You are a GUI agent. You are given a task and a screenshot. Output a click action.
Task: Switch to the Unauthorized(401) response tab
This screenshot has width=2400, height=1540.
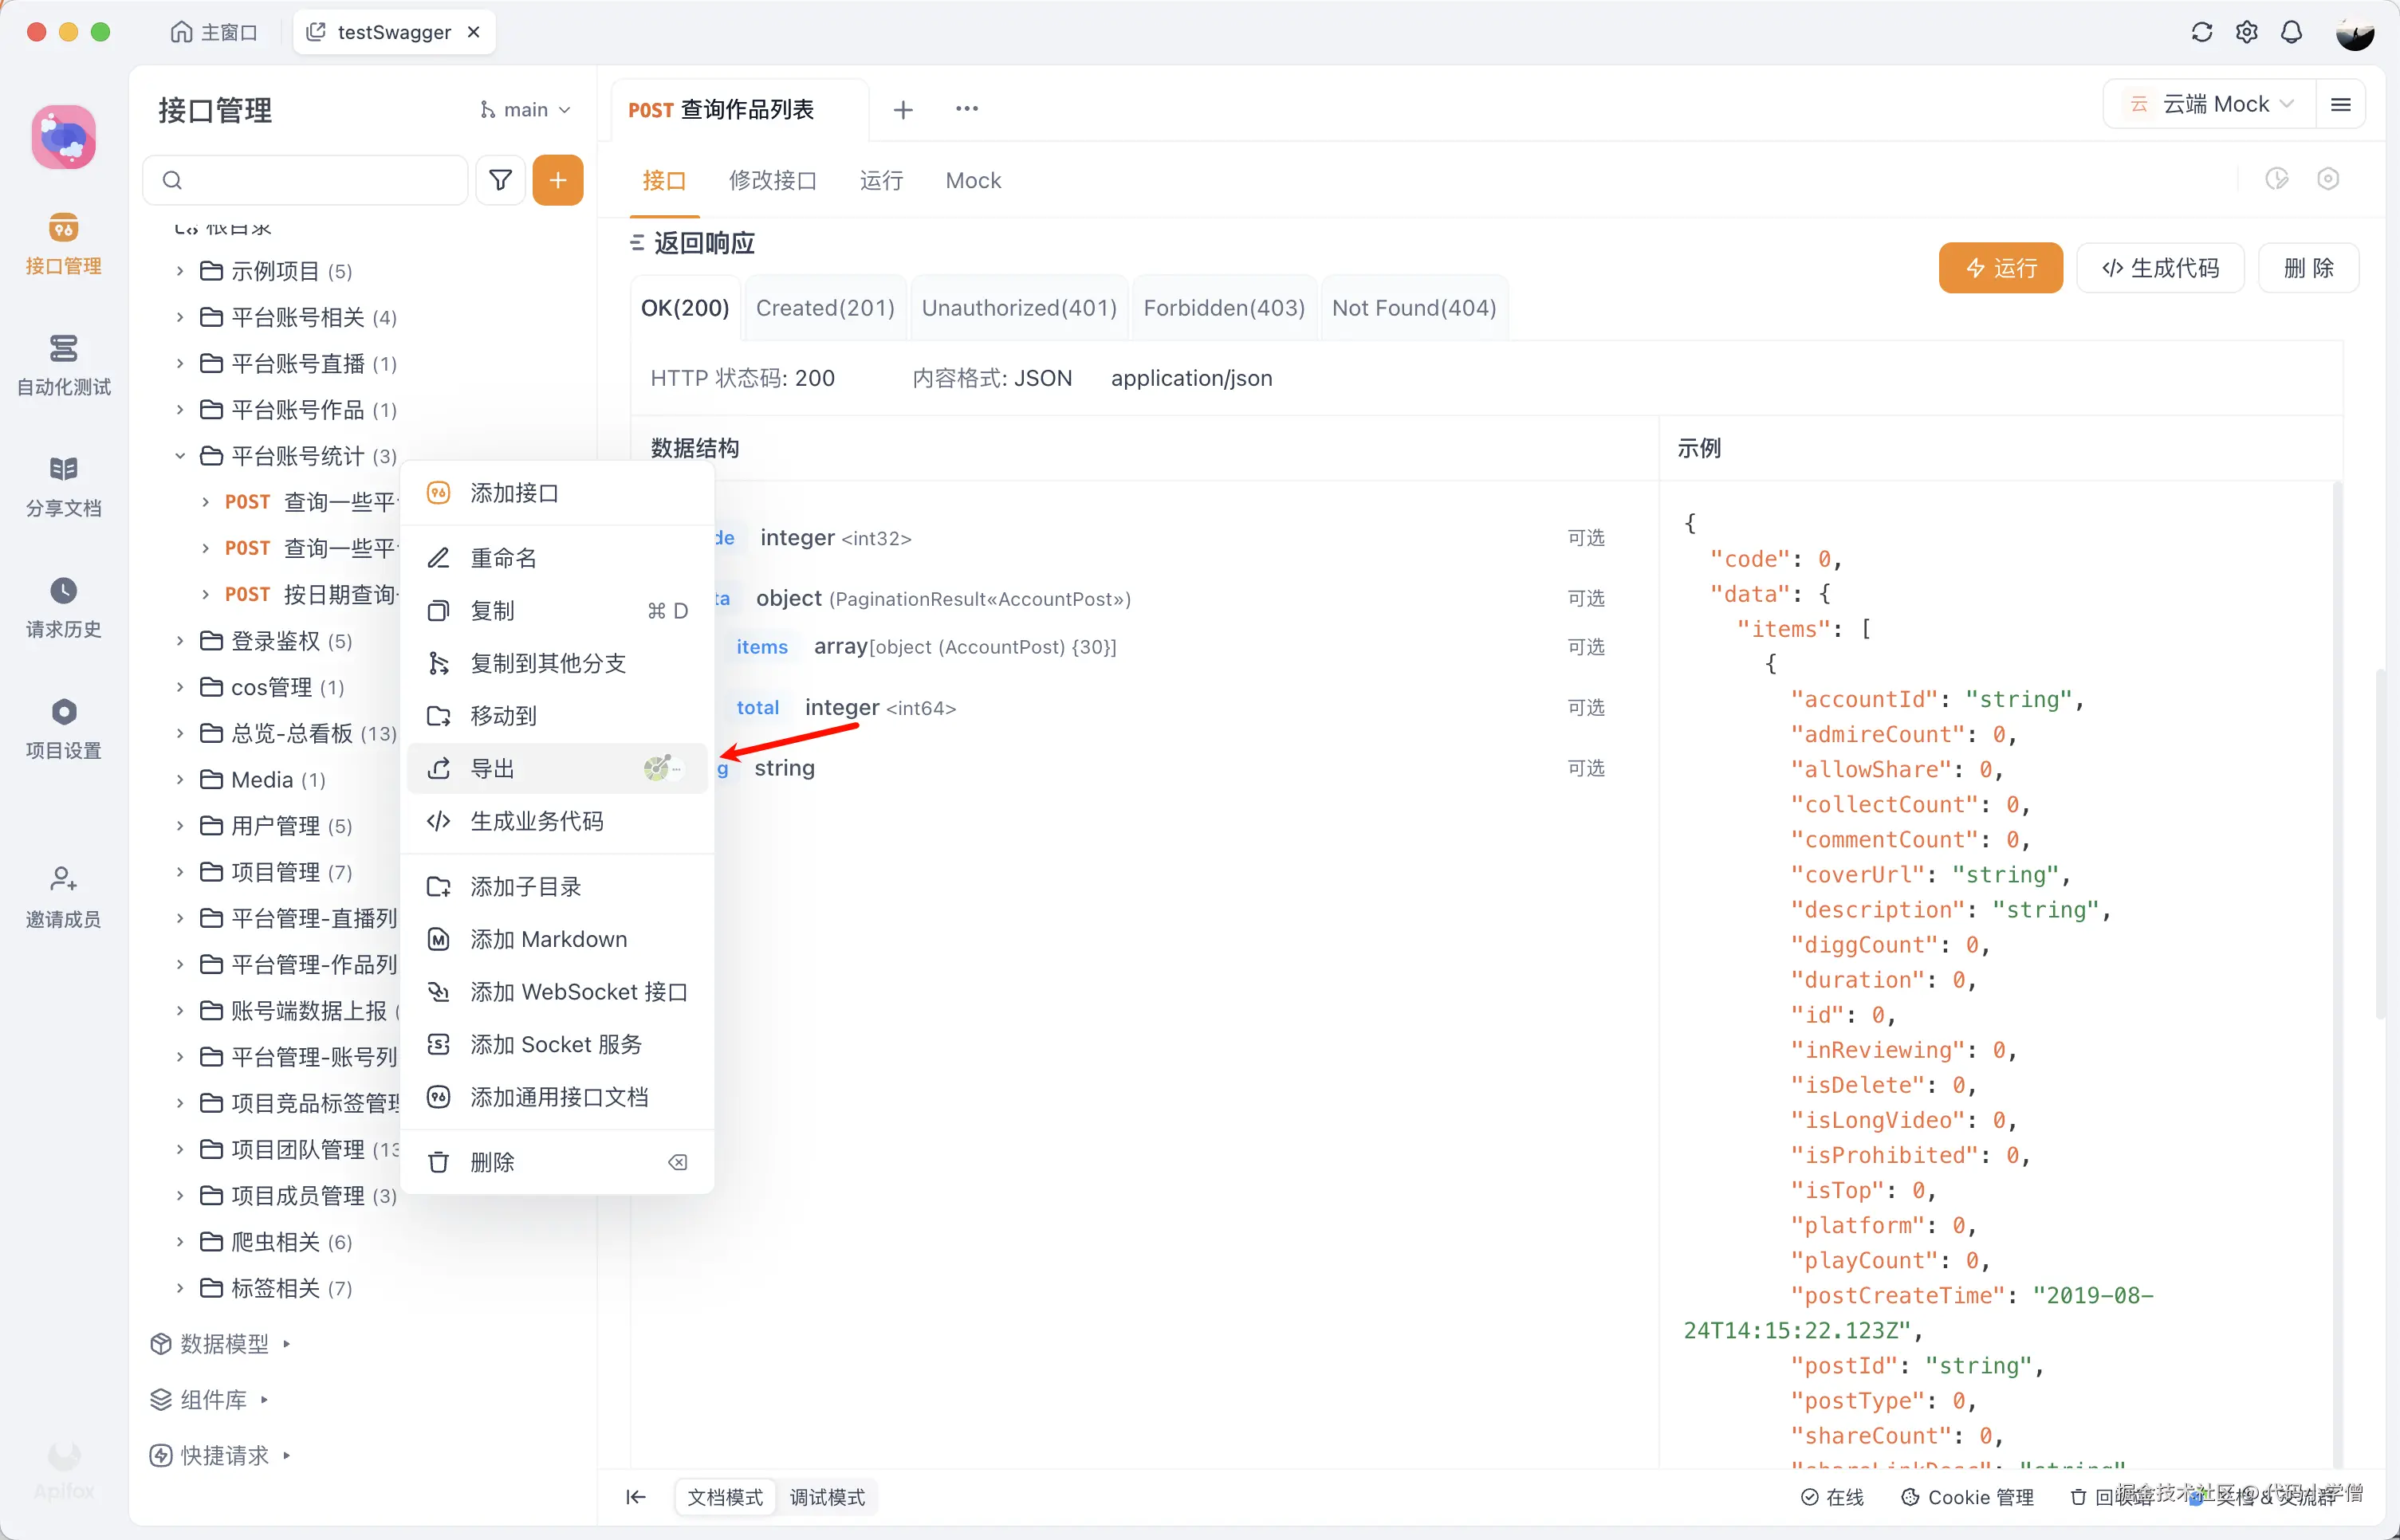tap(1018, 308)
